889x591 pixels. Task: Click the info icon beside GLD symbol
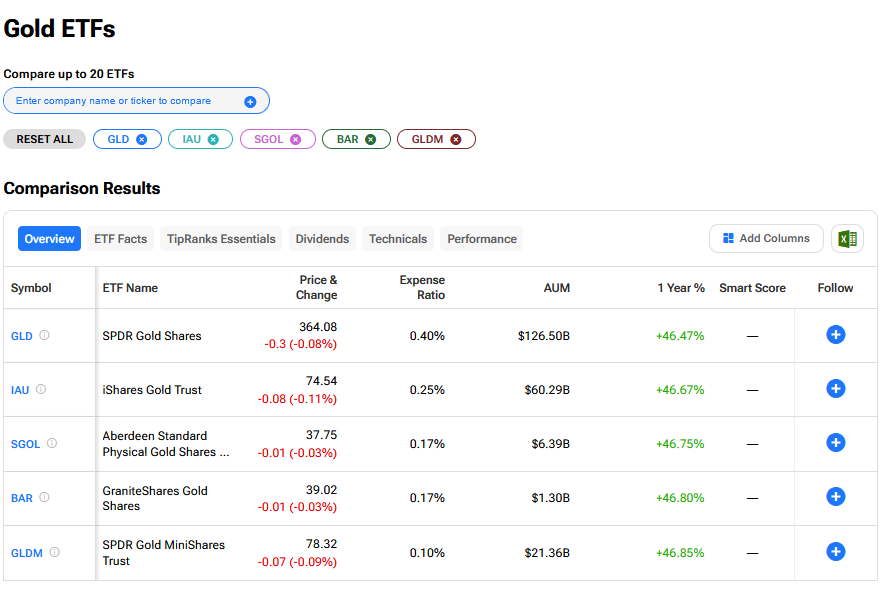point(44,336)
